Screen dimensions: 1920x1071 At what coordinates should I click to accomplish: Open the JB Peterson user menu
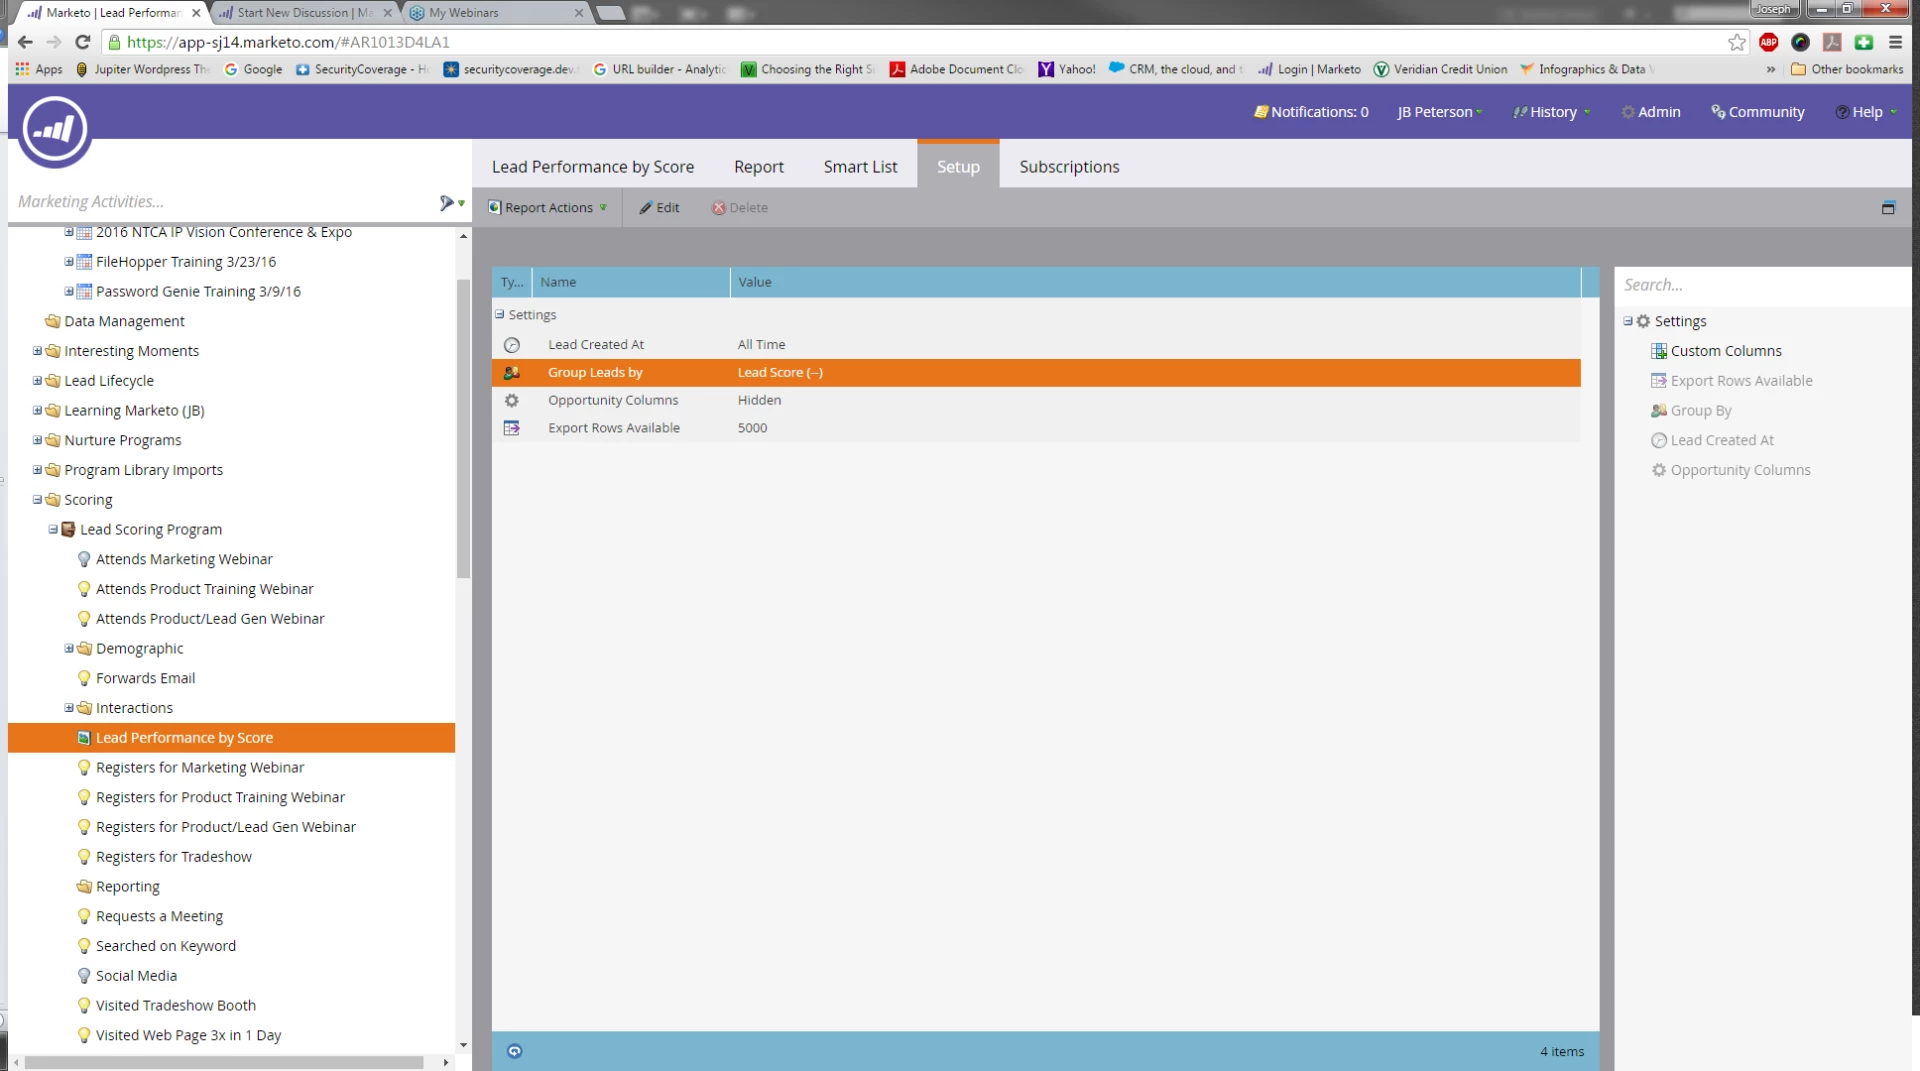pyautogui.click(x=1439, y=112)
